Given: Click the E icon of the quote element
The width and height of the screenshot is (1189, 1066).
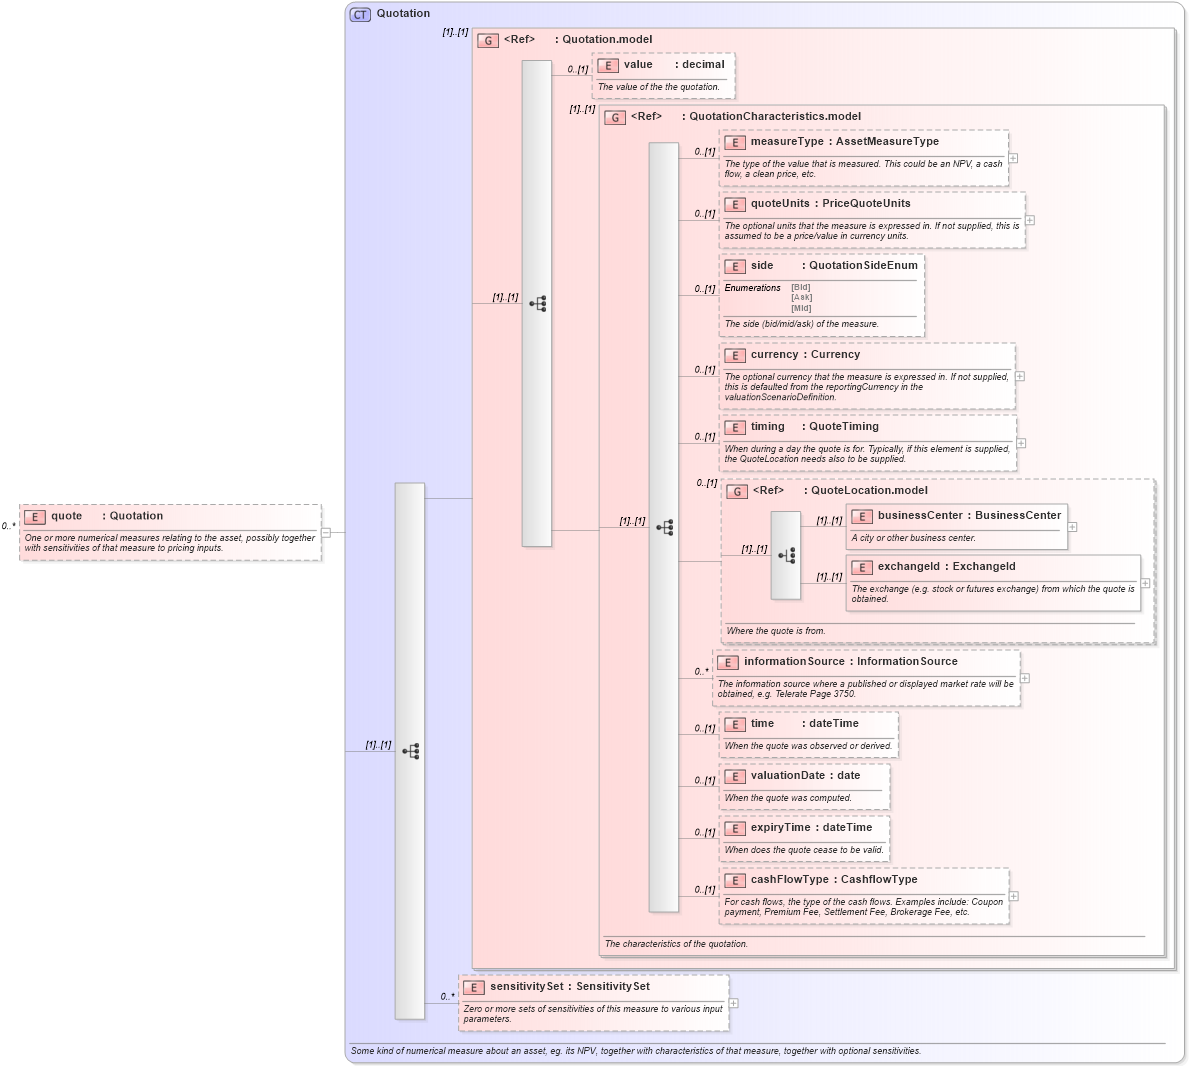Looking at the screenshot, I should pyautogui.click(x=35, y=516).
